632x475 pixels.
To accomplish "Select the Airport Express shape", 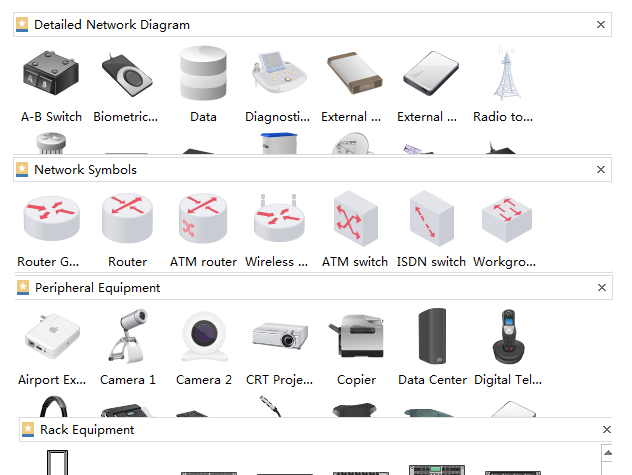I will pos(52,336).
